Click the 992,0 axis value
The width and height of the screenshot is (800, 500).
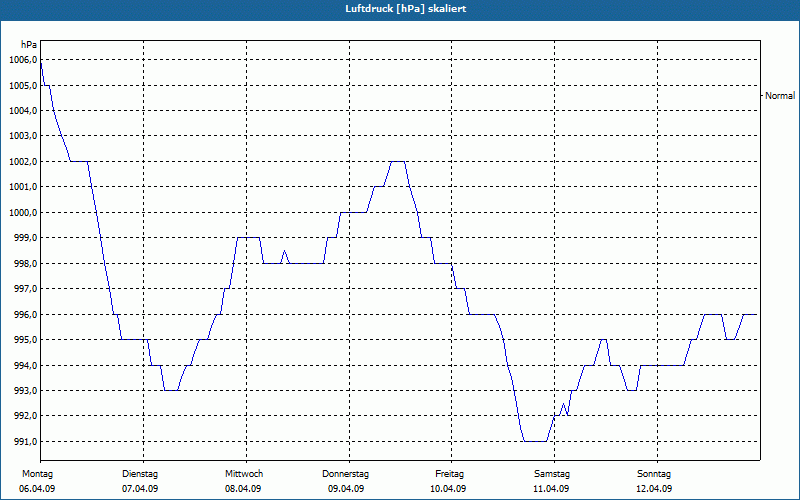(x=25, y=416)
